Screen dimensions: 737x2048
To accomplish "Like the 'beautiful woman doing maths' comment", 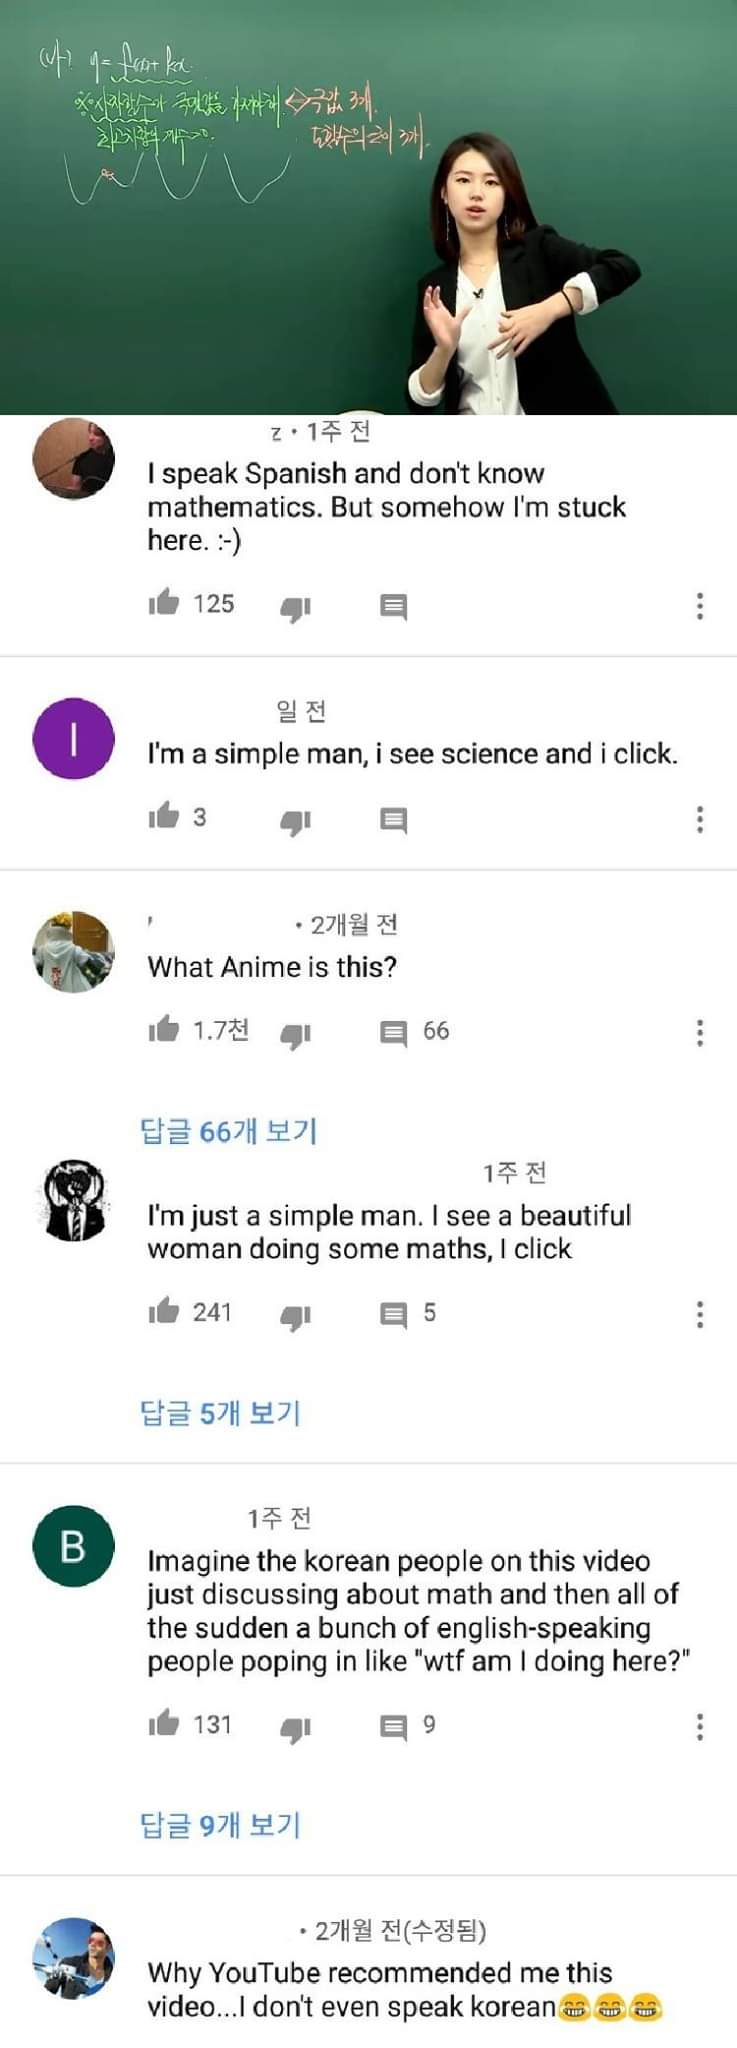I will point(163,1311).
